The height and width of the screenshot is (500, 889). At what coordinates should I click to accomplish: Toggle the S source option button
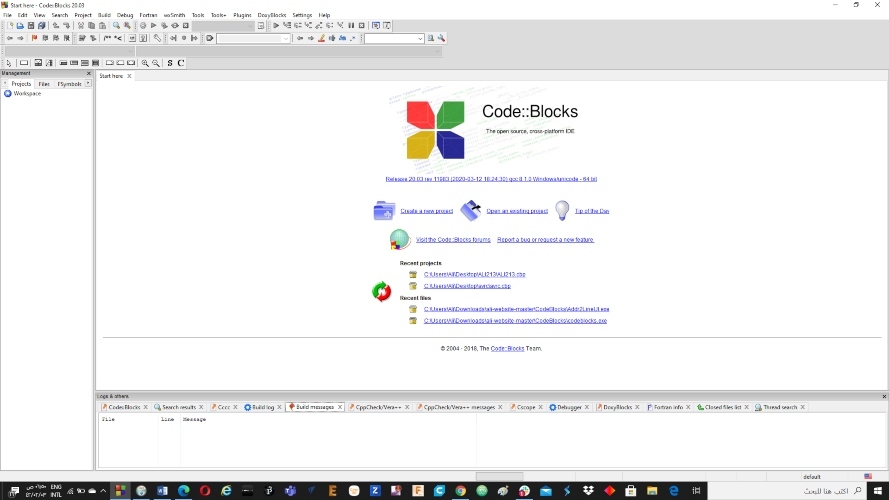tap(170, 63)
